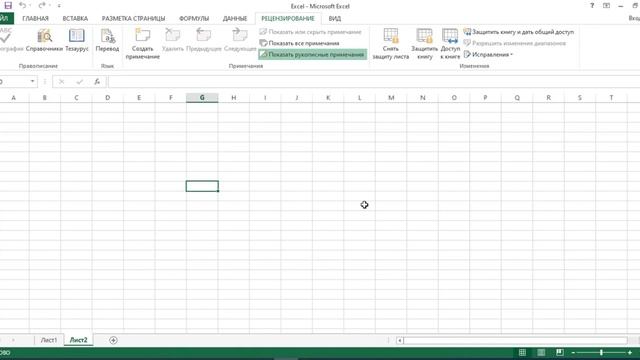
Task: Switch to the ГЛАВНАЯ tab
Action: click(x=36, y=18)
